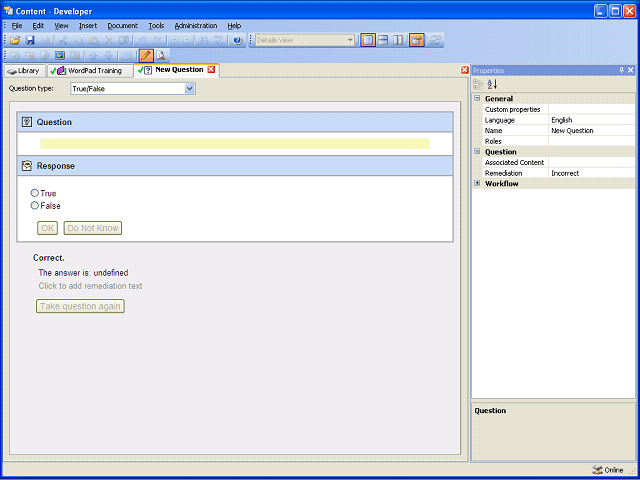The width and height of the screenshot is (640, 480).
Task: Click the Roles property row
Action: (x=558, y=141)
